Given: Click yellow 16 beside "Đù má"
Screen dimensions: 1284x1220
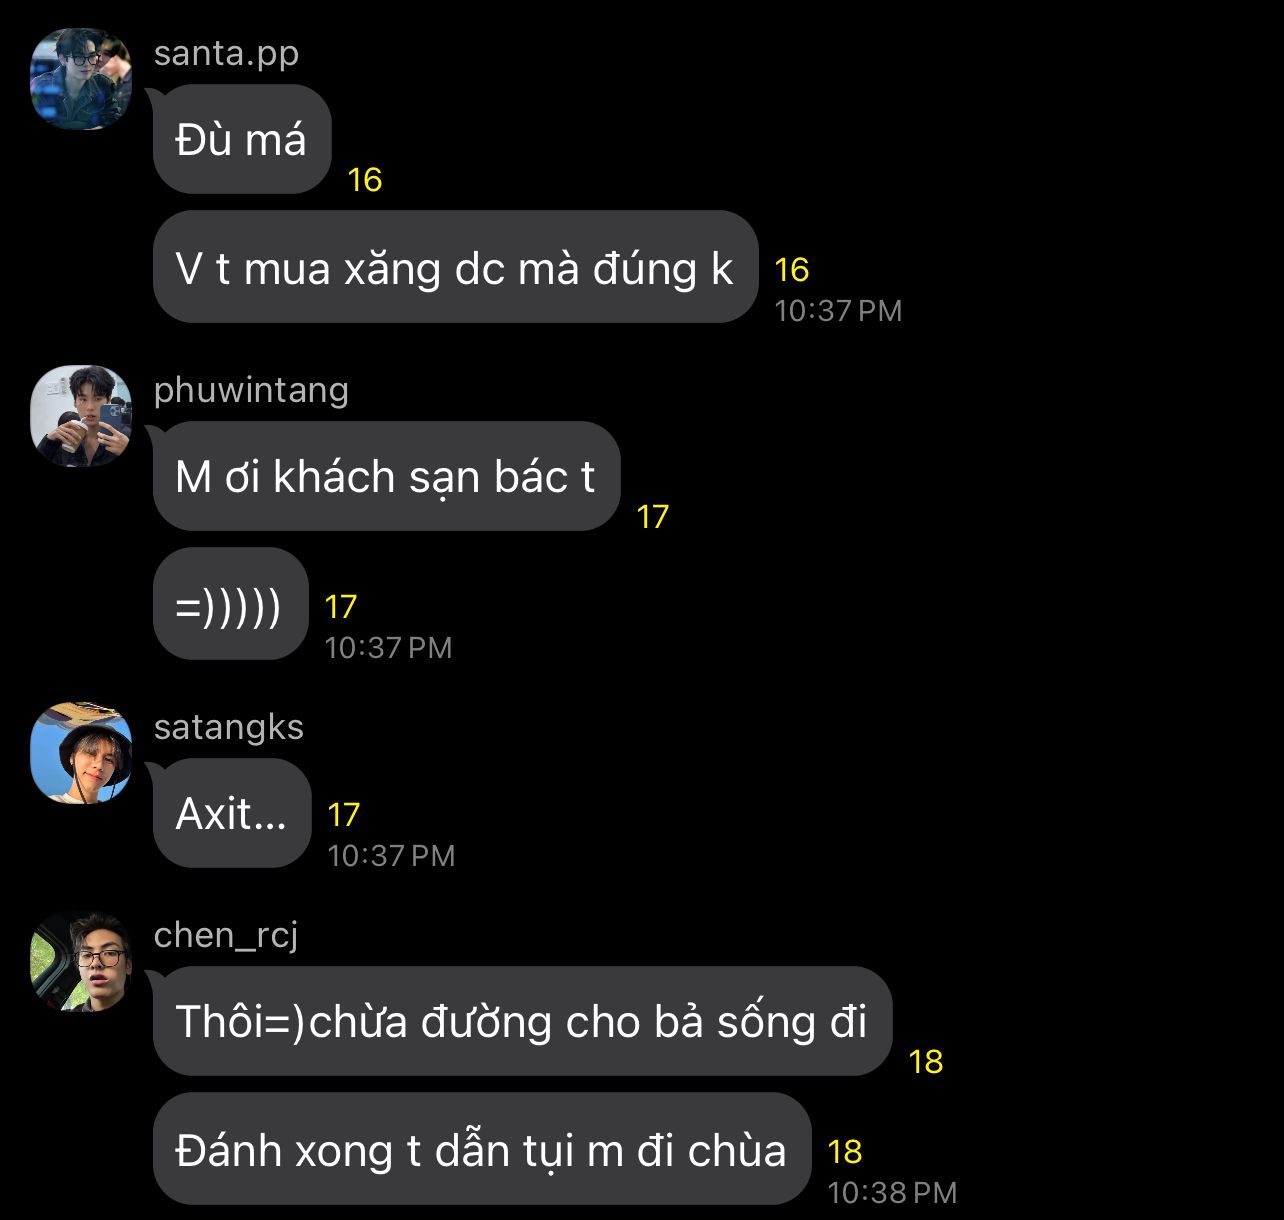Looking at the screenshot, I should pyautogui.click(x=365, y=180).
